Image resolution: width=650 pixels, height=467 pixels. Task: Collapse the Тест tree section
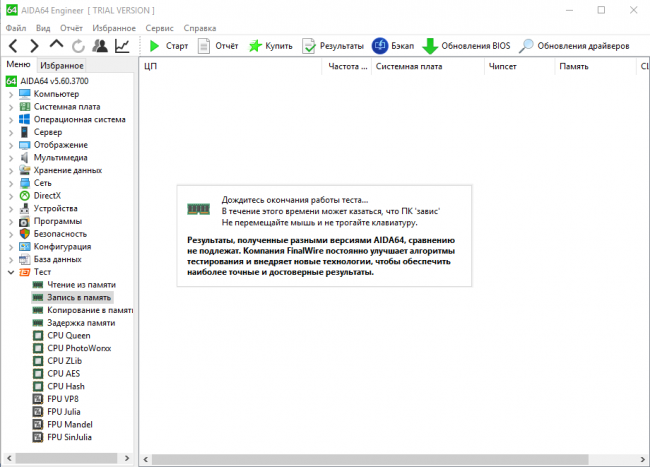tap(11, 271)
